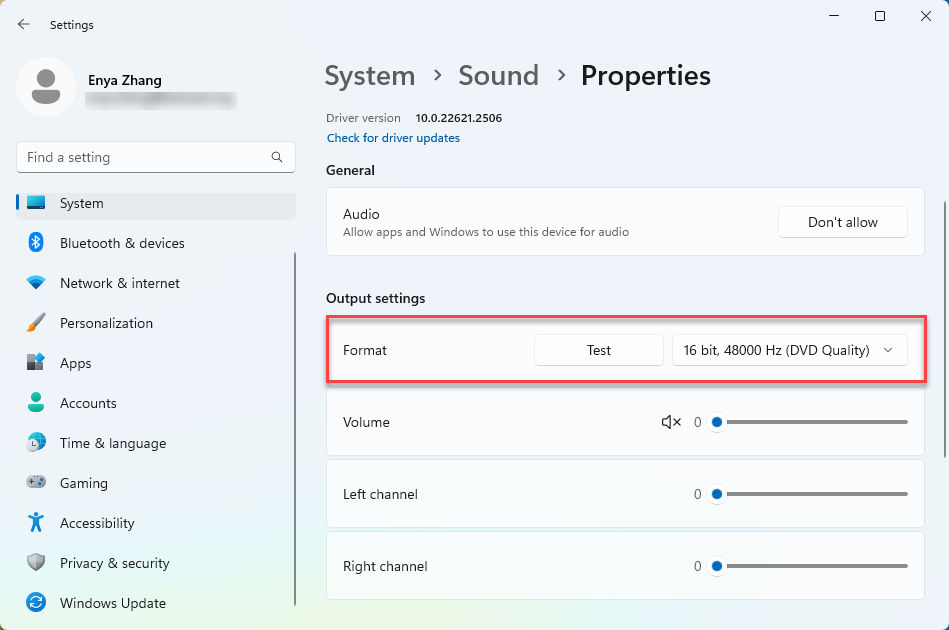The width and height of the screenshot is (949, 630).
Task: Click the Left channel slider track
Action: tap(815, 494)
